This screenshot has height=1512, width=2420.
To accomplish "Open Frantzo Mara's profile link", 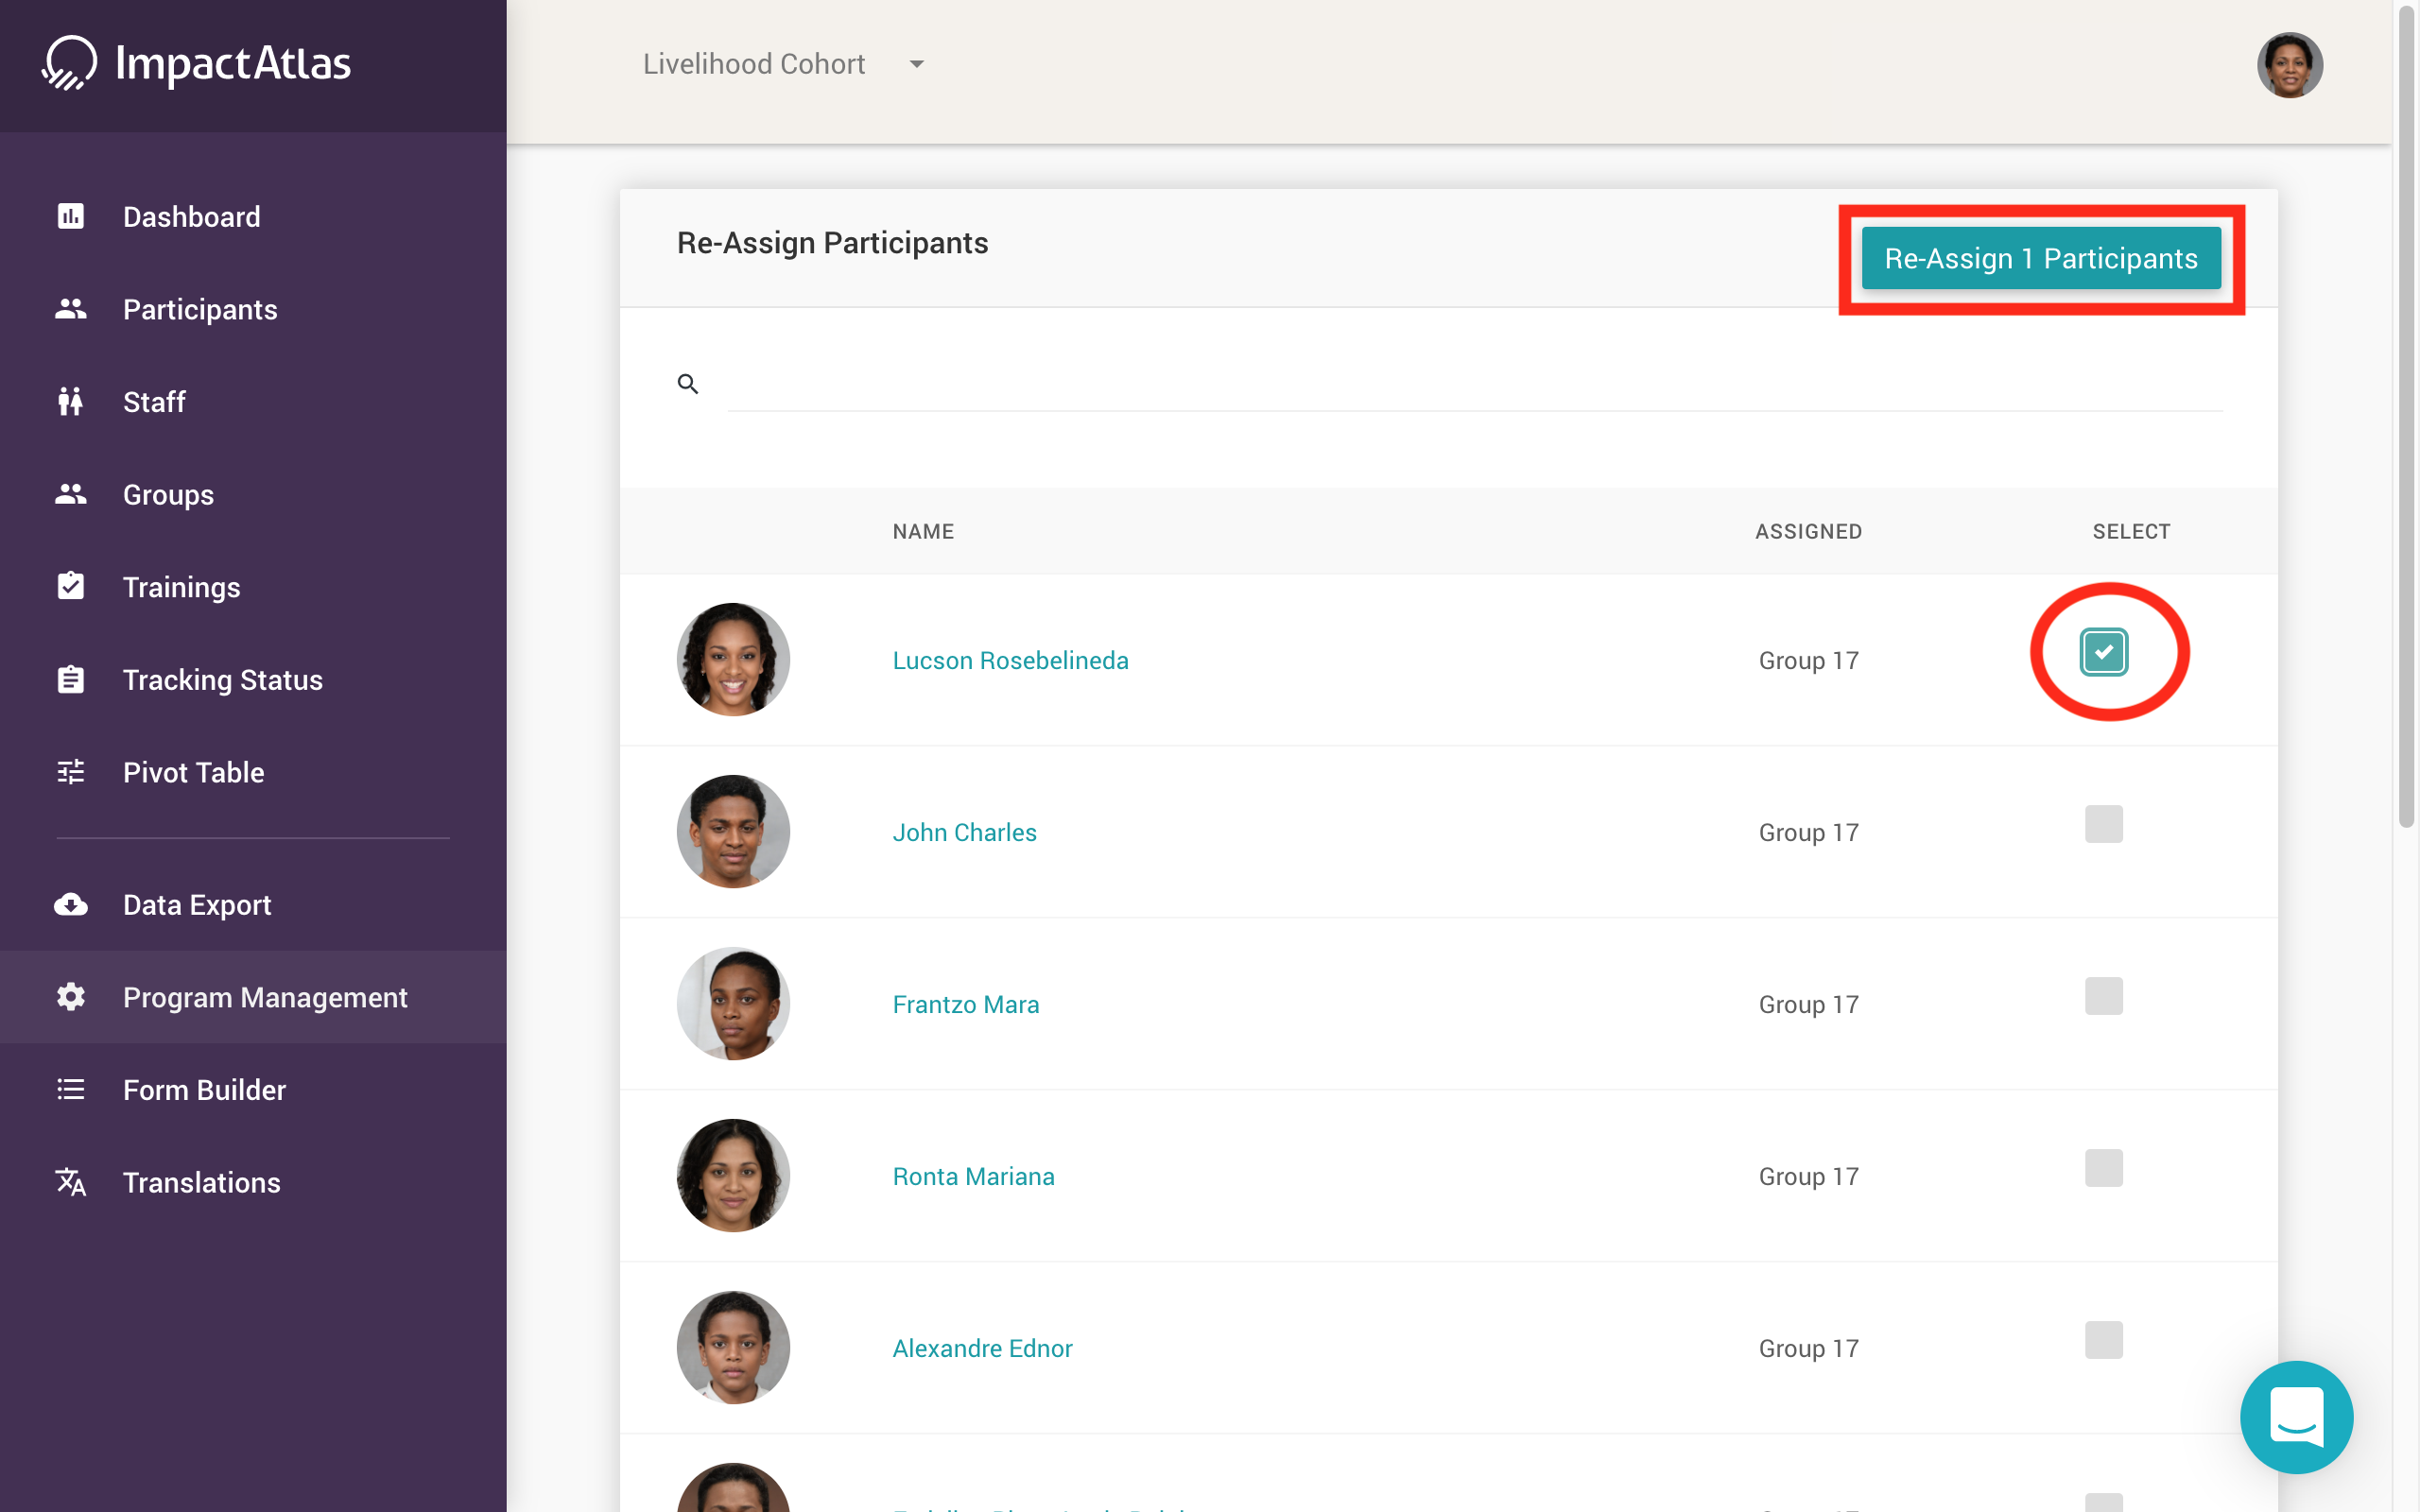I will coord(965,1004).
